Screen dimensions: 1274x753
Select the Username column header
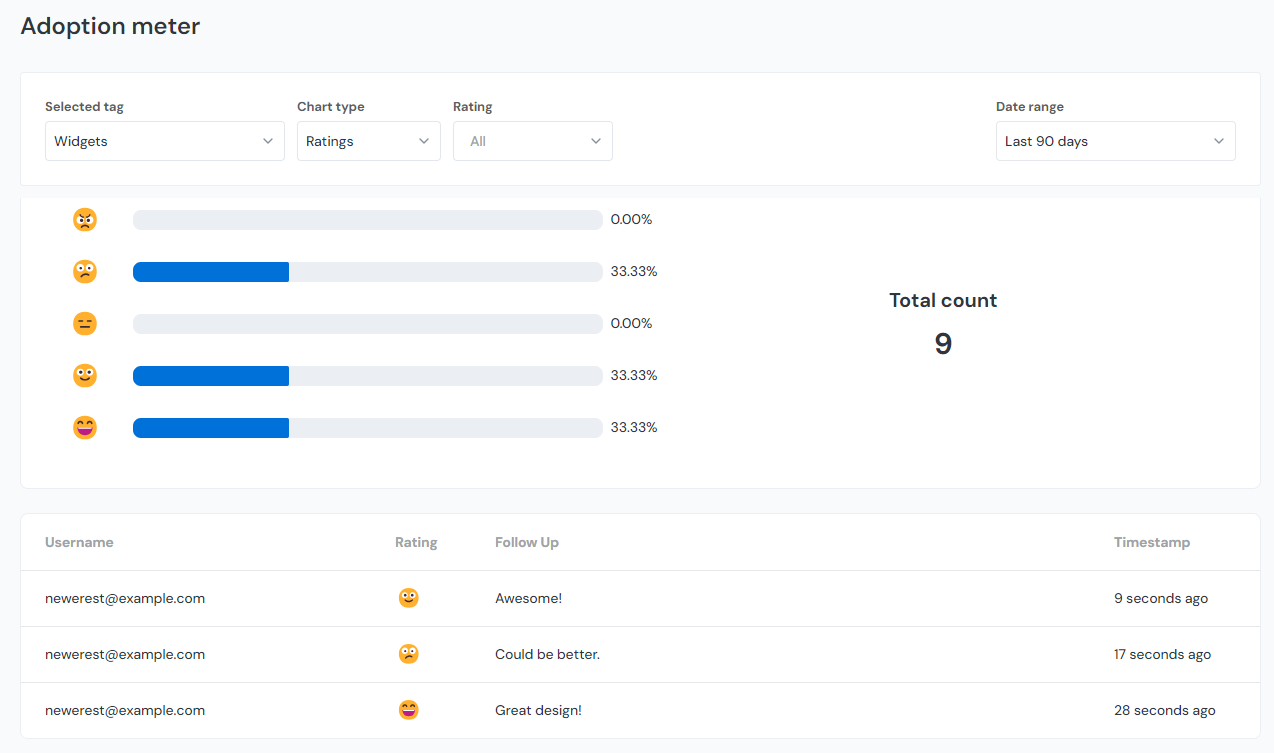[79, 542]
